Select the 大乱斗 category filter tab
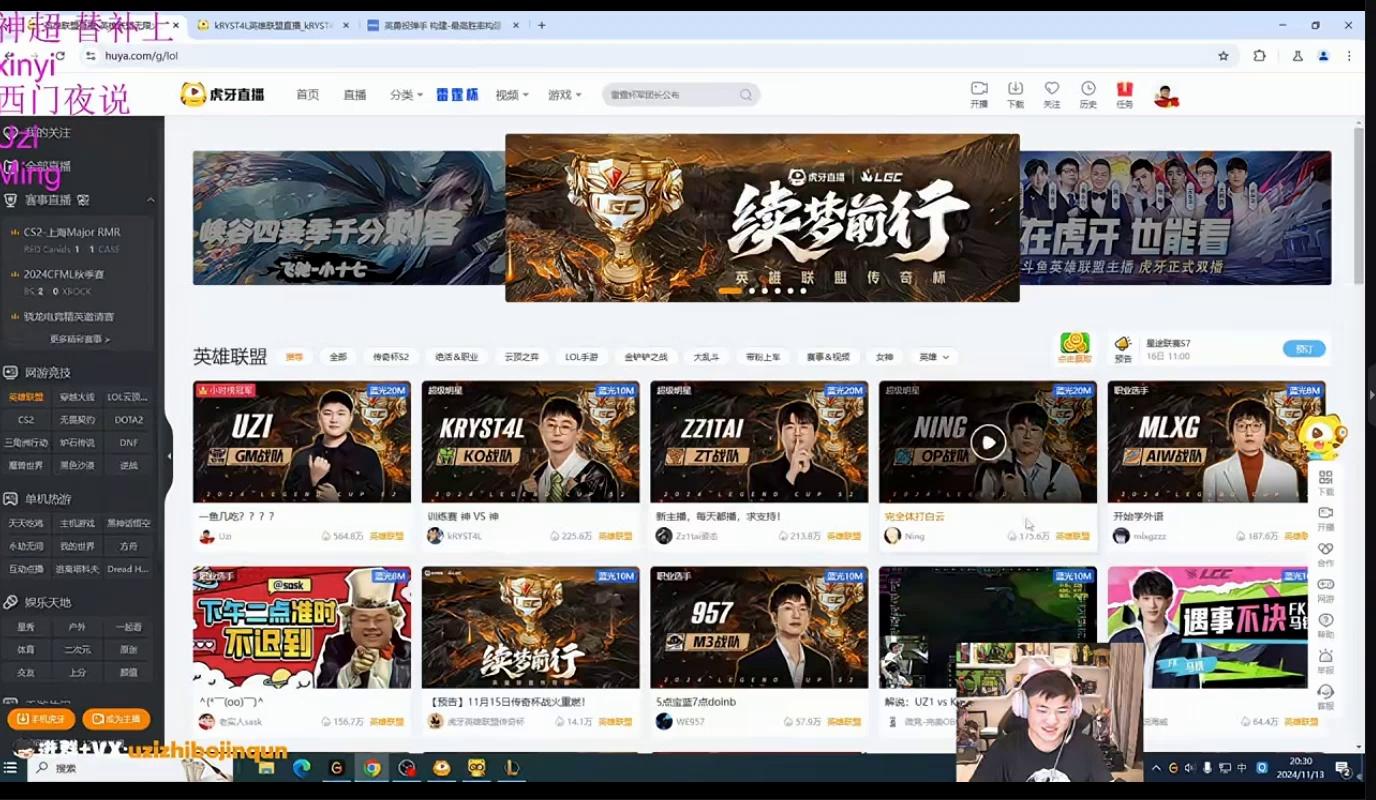Viewport: 1376px width, 800px height. [x=707, y=357]
